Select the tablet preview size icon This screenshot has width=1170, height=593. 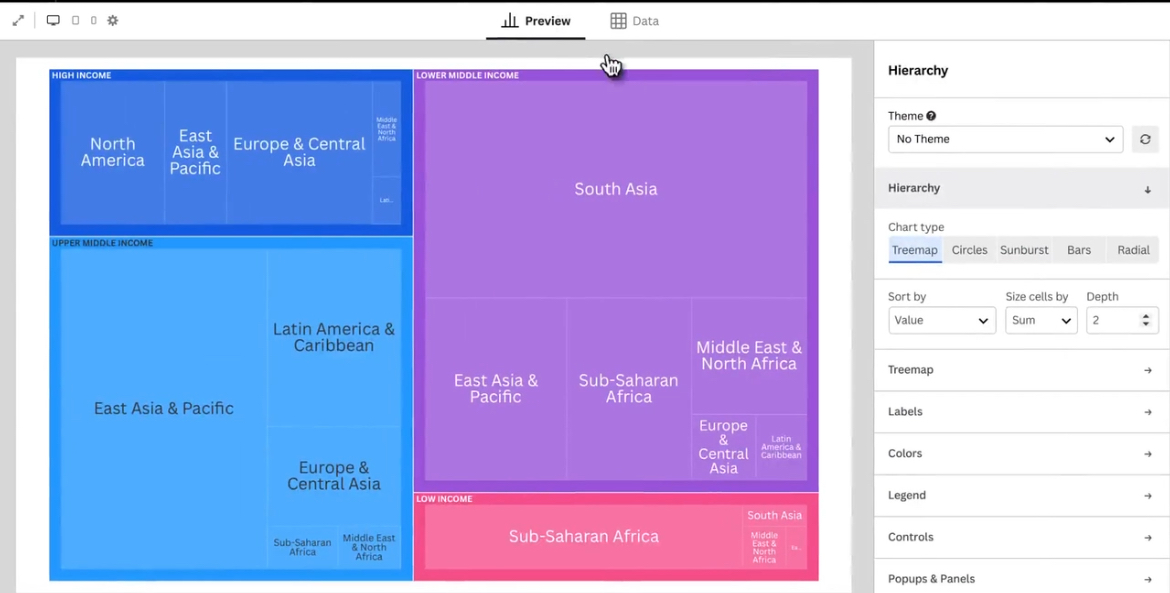[x=75, y=20]
